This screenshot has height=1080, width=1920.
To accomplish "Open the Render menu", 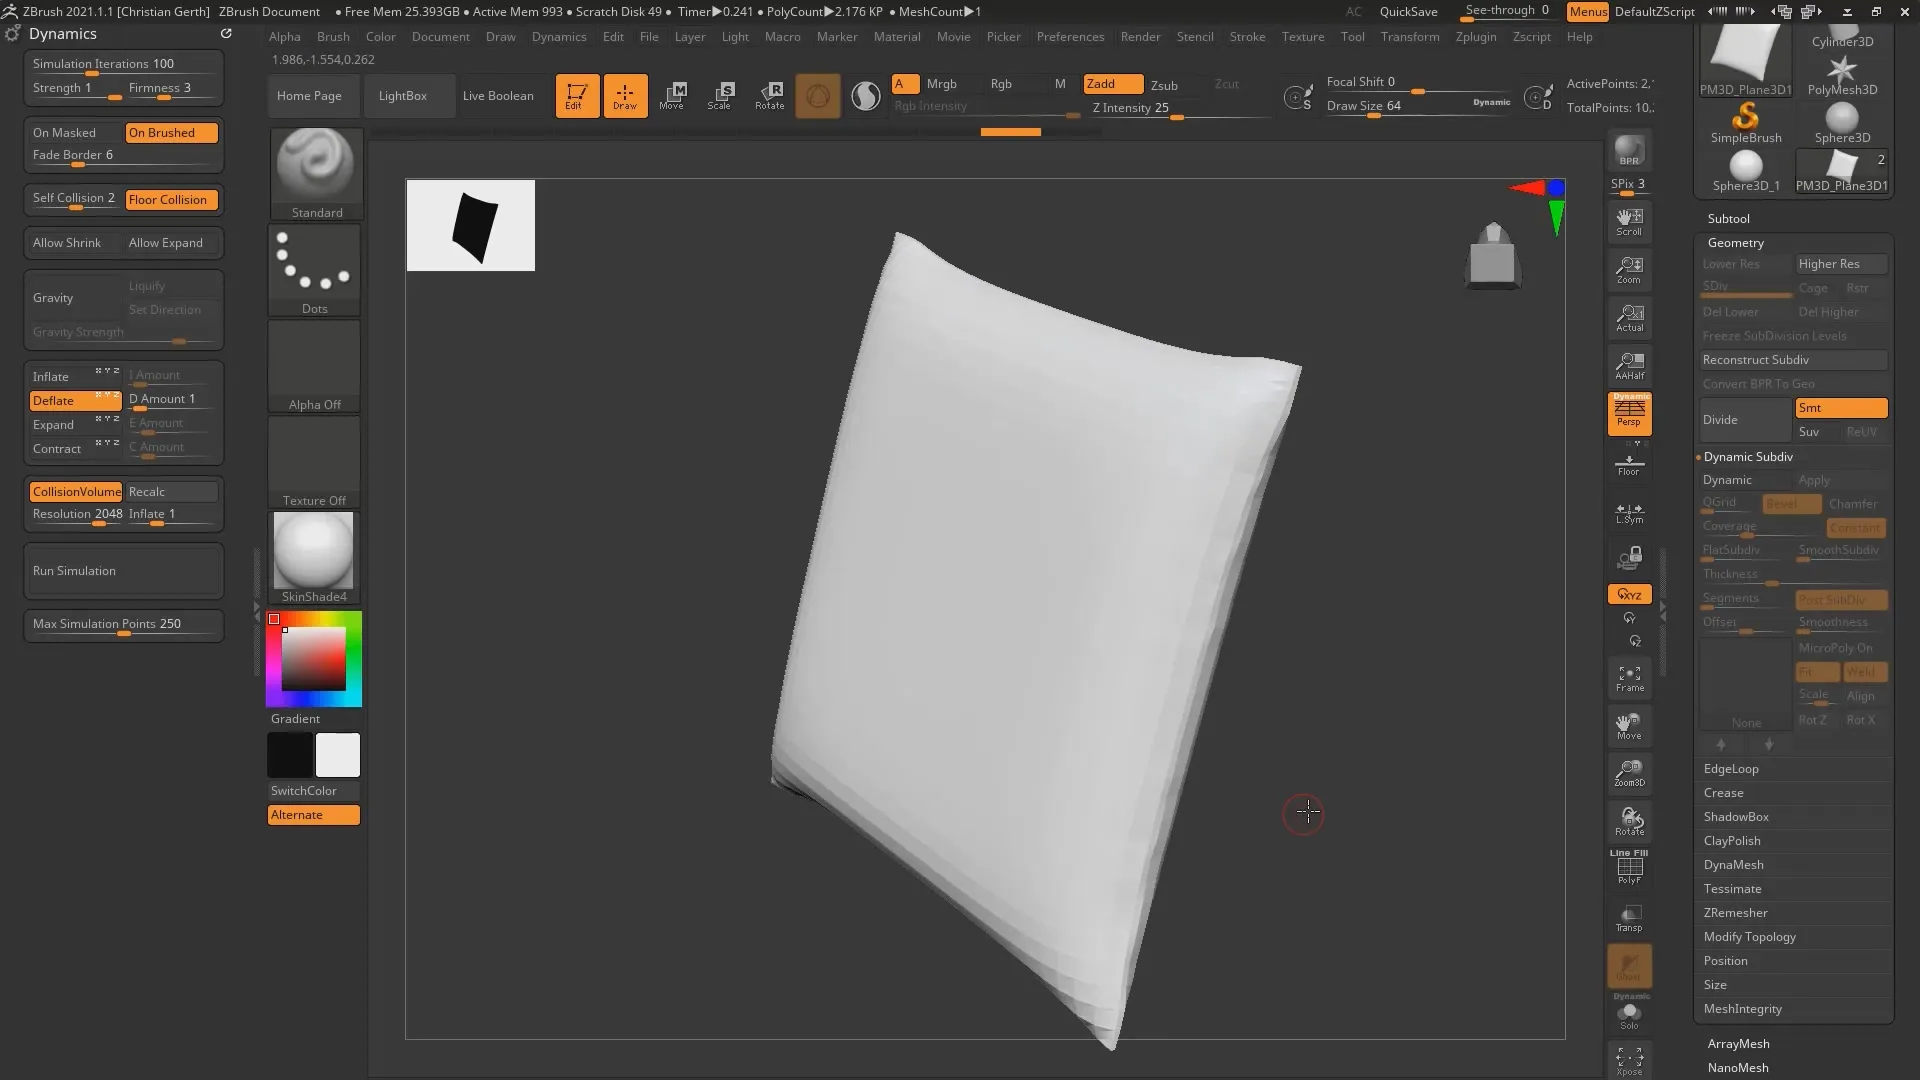I will tap(1140, 37).
